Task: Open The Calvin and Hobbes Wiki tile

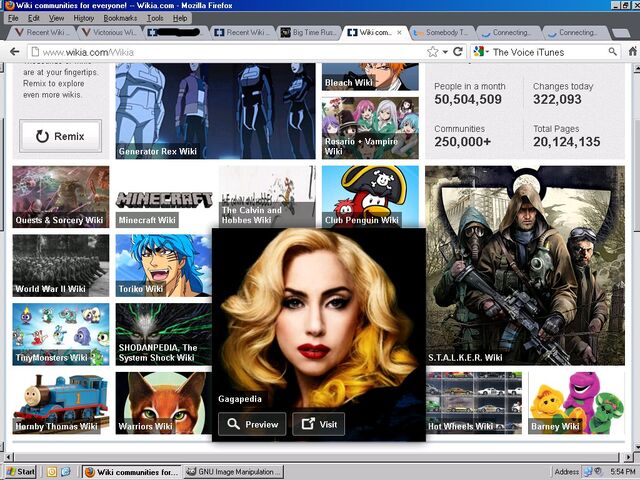Action: [x=267, y=197]
